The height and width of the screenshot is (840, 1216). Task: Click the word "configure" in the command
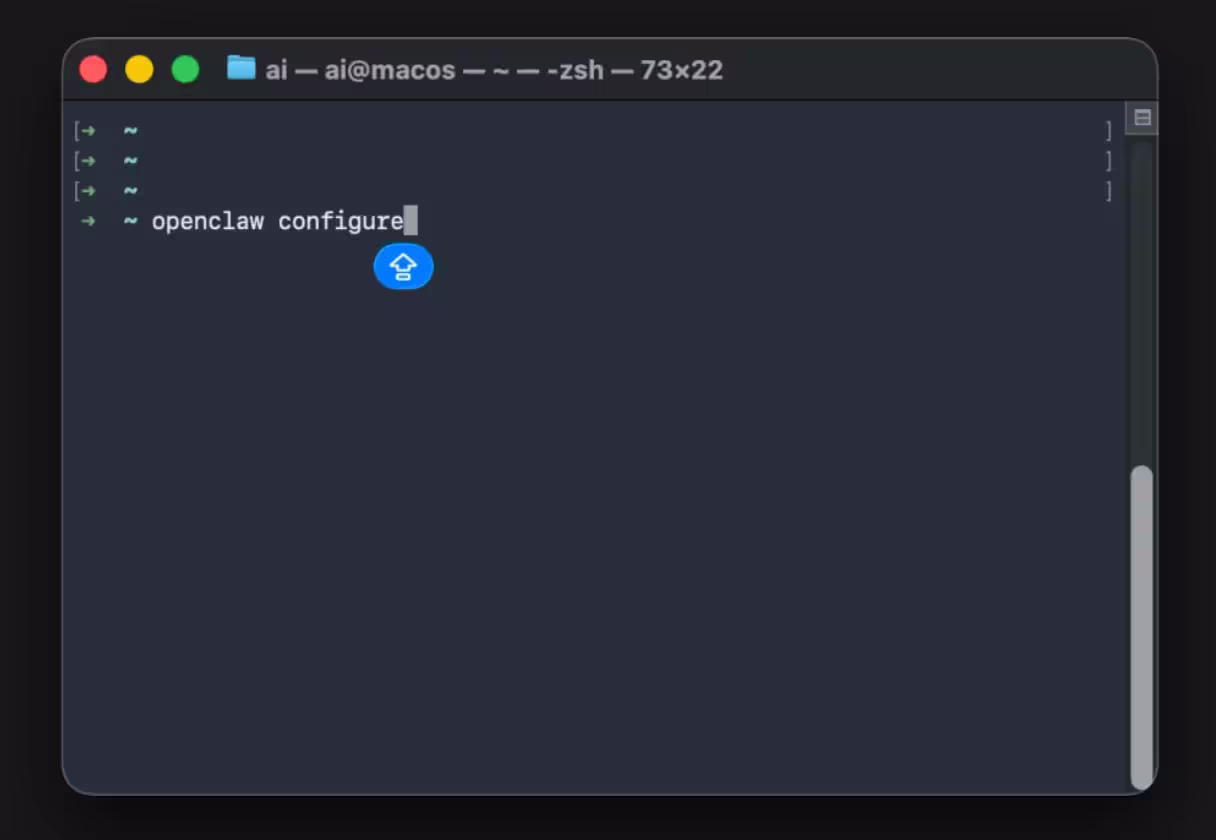pos(340,221)
